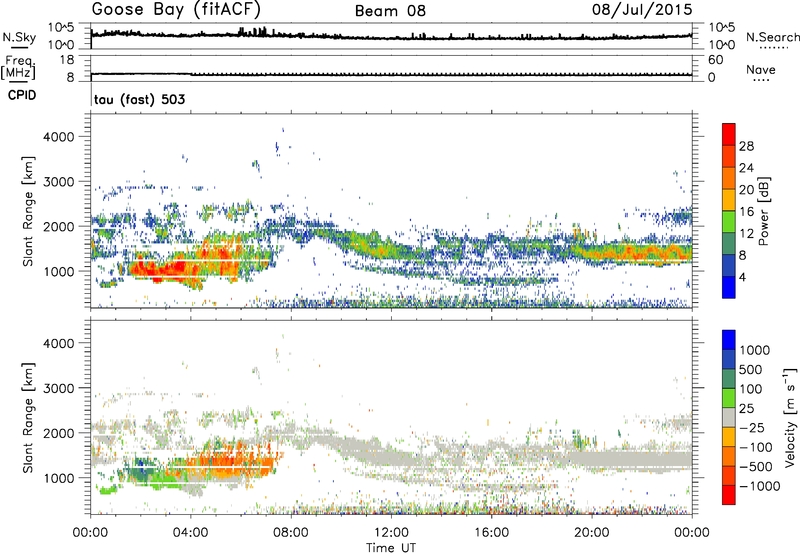Click the 'Time UT' axis title
The height and width of the screenshot is (554, 800).
pyautogui.click(x=391, y=548)
